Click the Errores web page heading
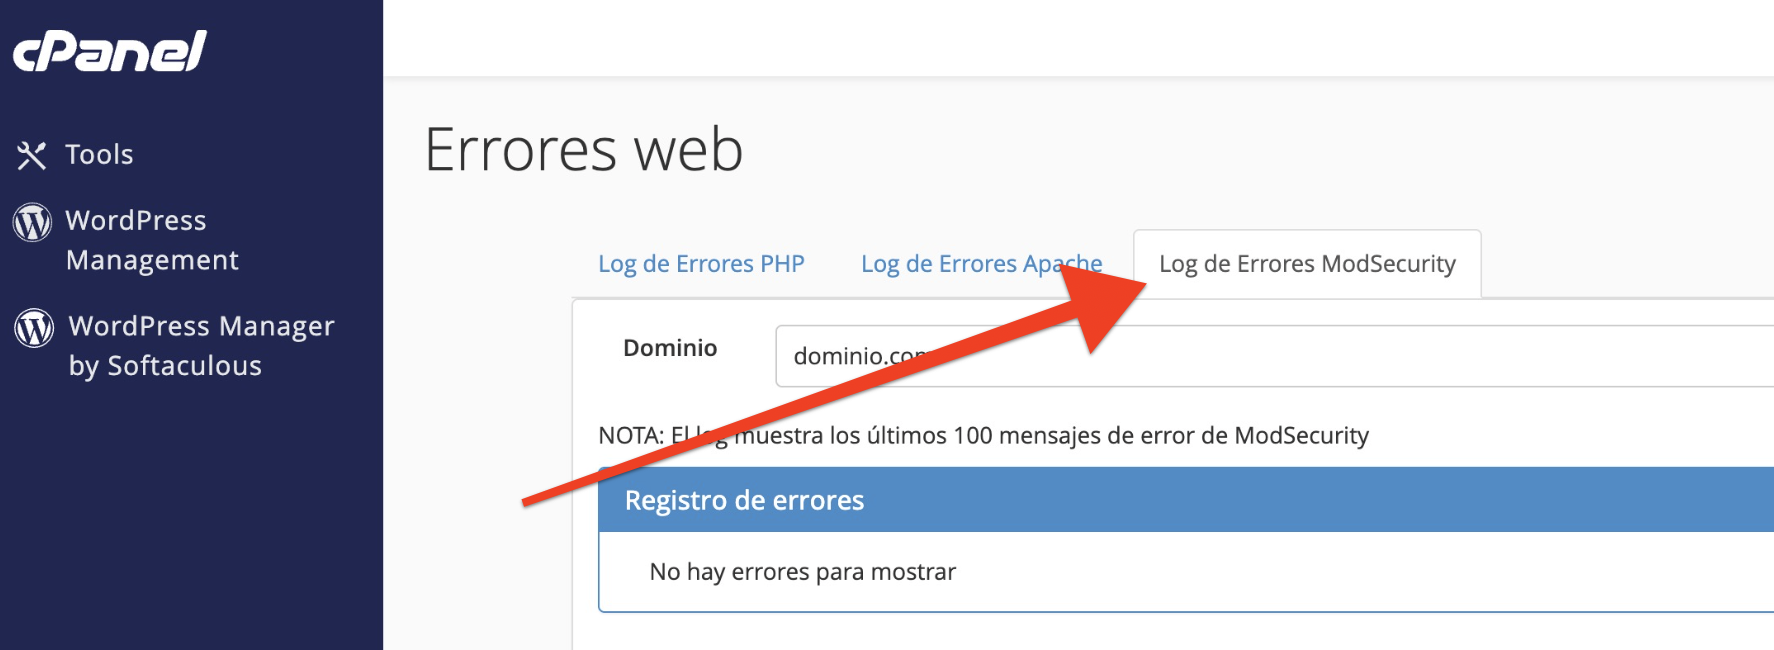This screenshot has width=1774, height=650. click(x=583, y=150)
